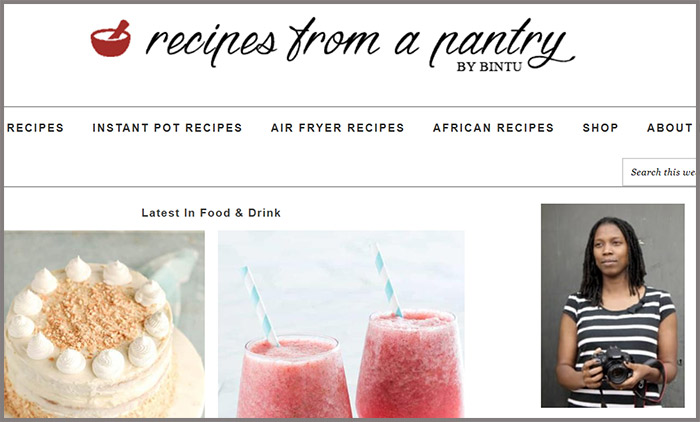Focus the Search this website field
Image resolution: width=700 pixels, height=422 pixels.
point(659,172)
